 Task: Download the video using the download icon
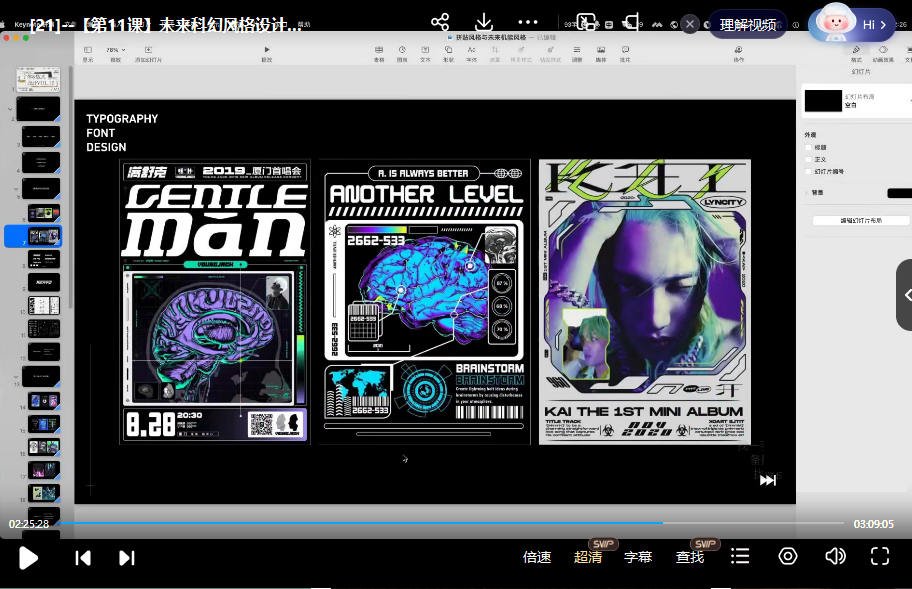point(484,22)
